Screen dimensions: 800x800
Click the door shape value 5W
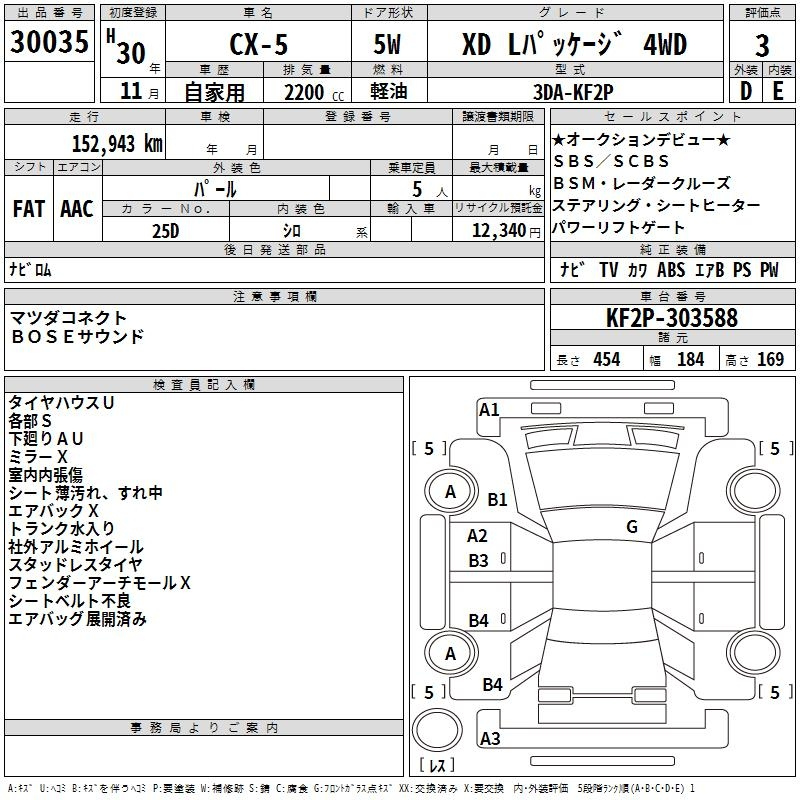[x=387, y=44]
